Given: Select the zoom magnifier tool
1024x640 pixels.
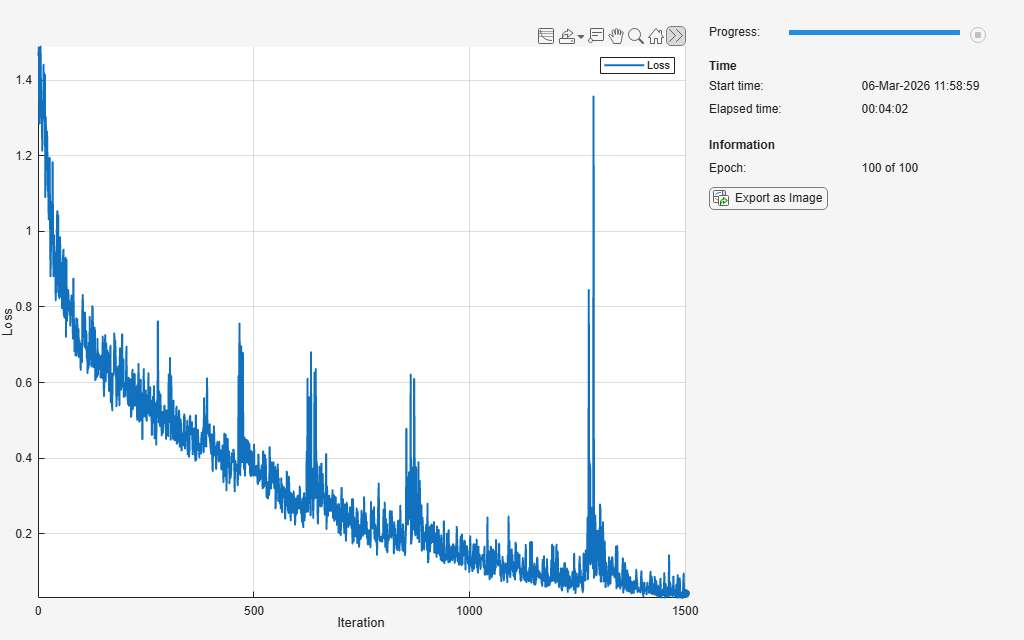Looking at the screenshot, I should [x=636, y=36].
